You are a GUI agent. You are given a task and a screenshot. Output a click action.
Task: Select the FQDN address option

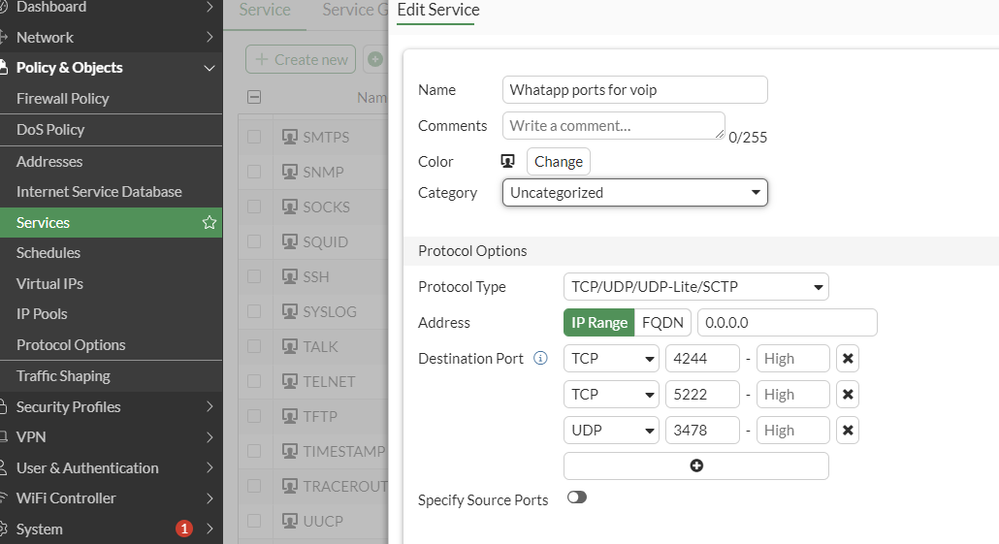tap(661, 323)
